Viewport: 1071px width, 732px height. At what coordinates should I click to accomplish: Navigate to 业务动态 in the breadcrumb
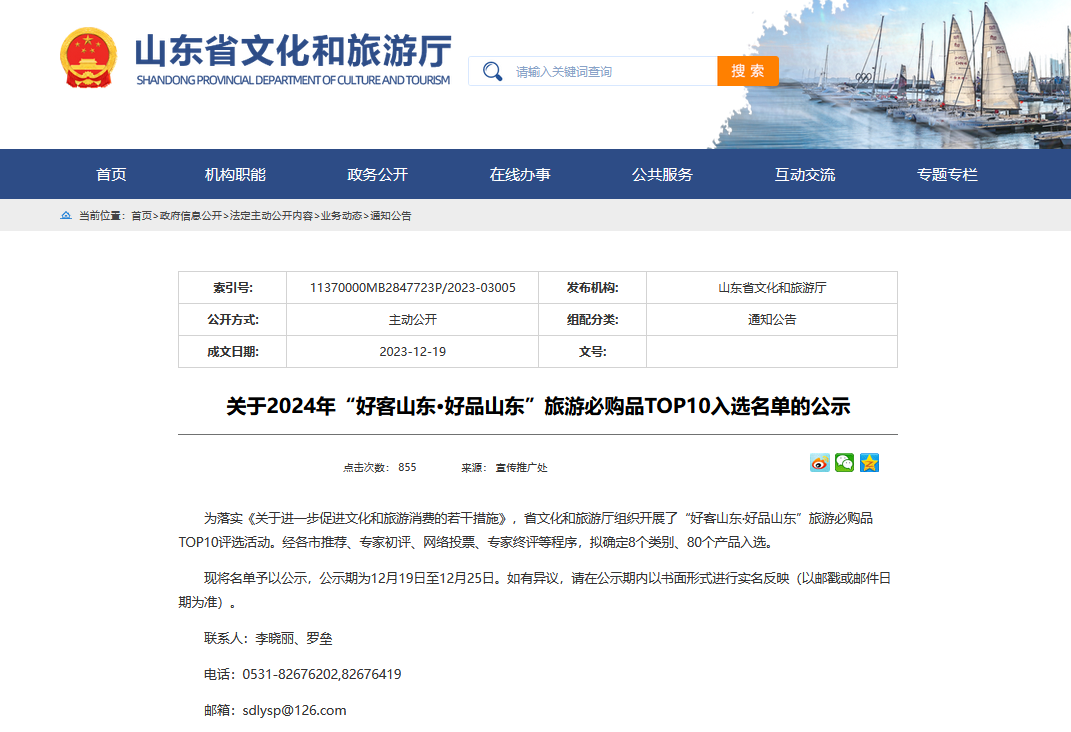(x=341, y=216)
